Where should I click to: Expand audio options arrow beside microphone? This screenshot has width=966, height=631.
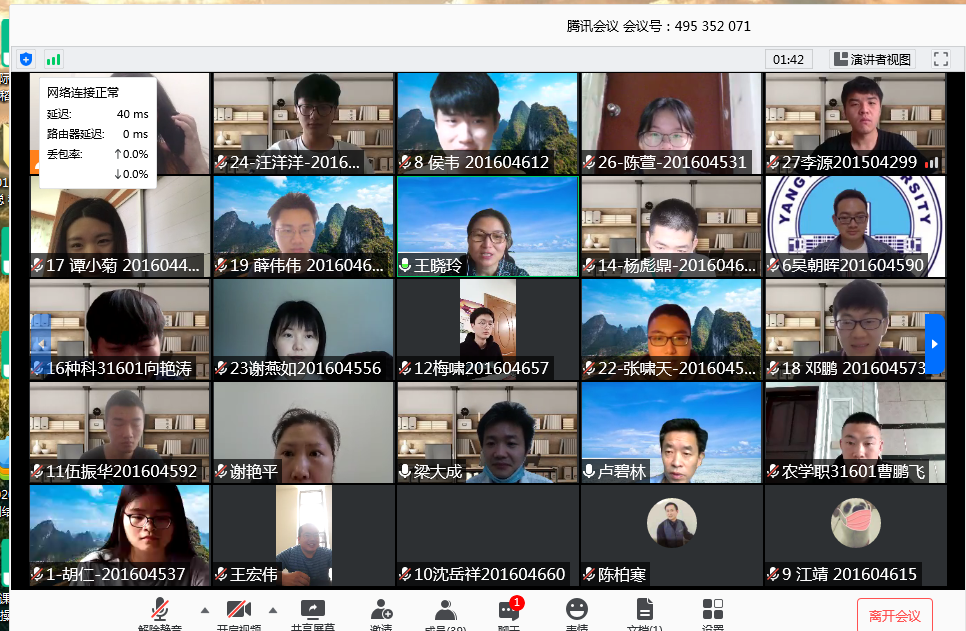pos(205,609)
